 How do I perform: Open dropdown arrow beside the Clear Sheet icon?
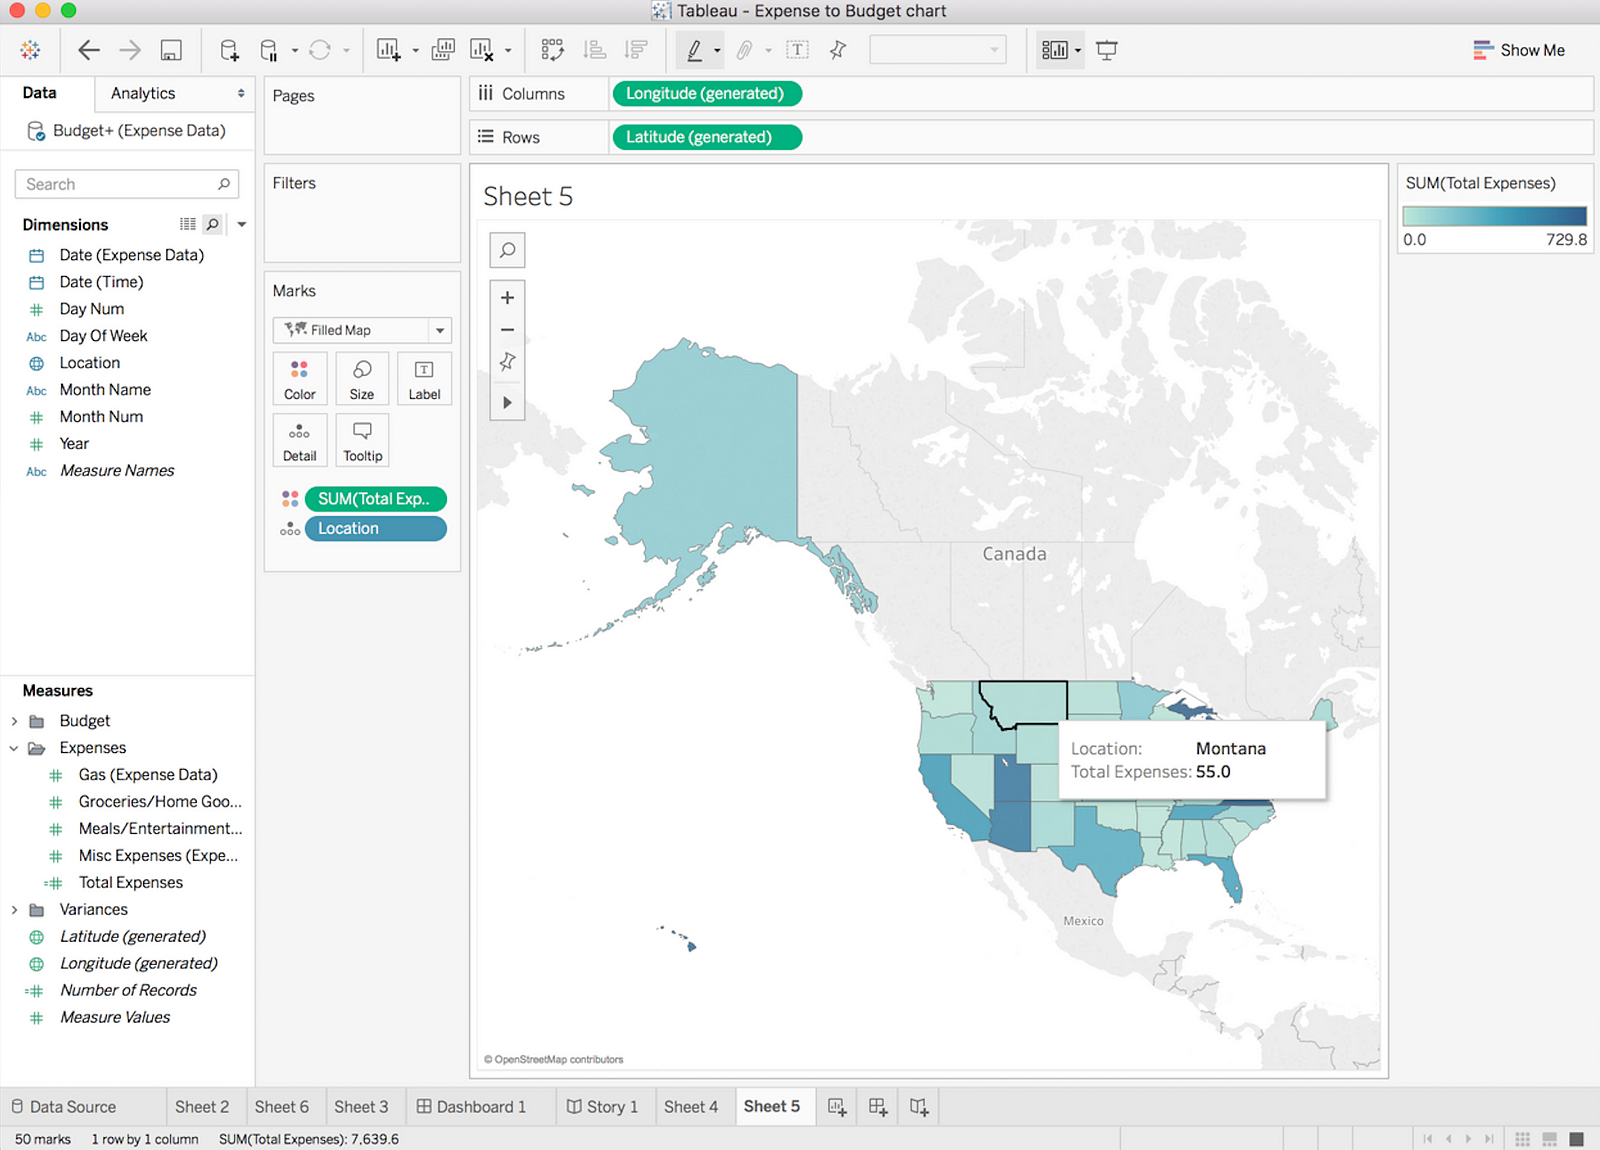(508, 50)
